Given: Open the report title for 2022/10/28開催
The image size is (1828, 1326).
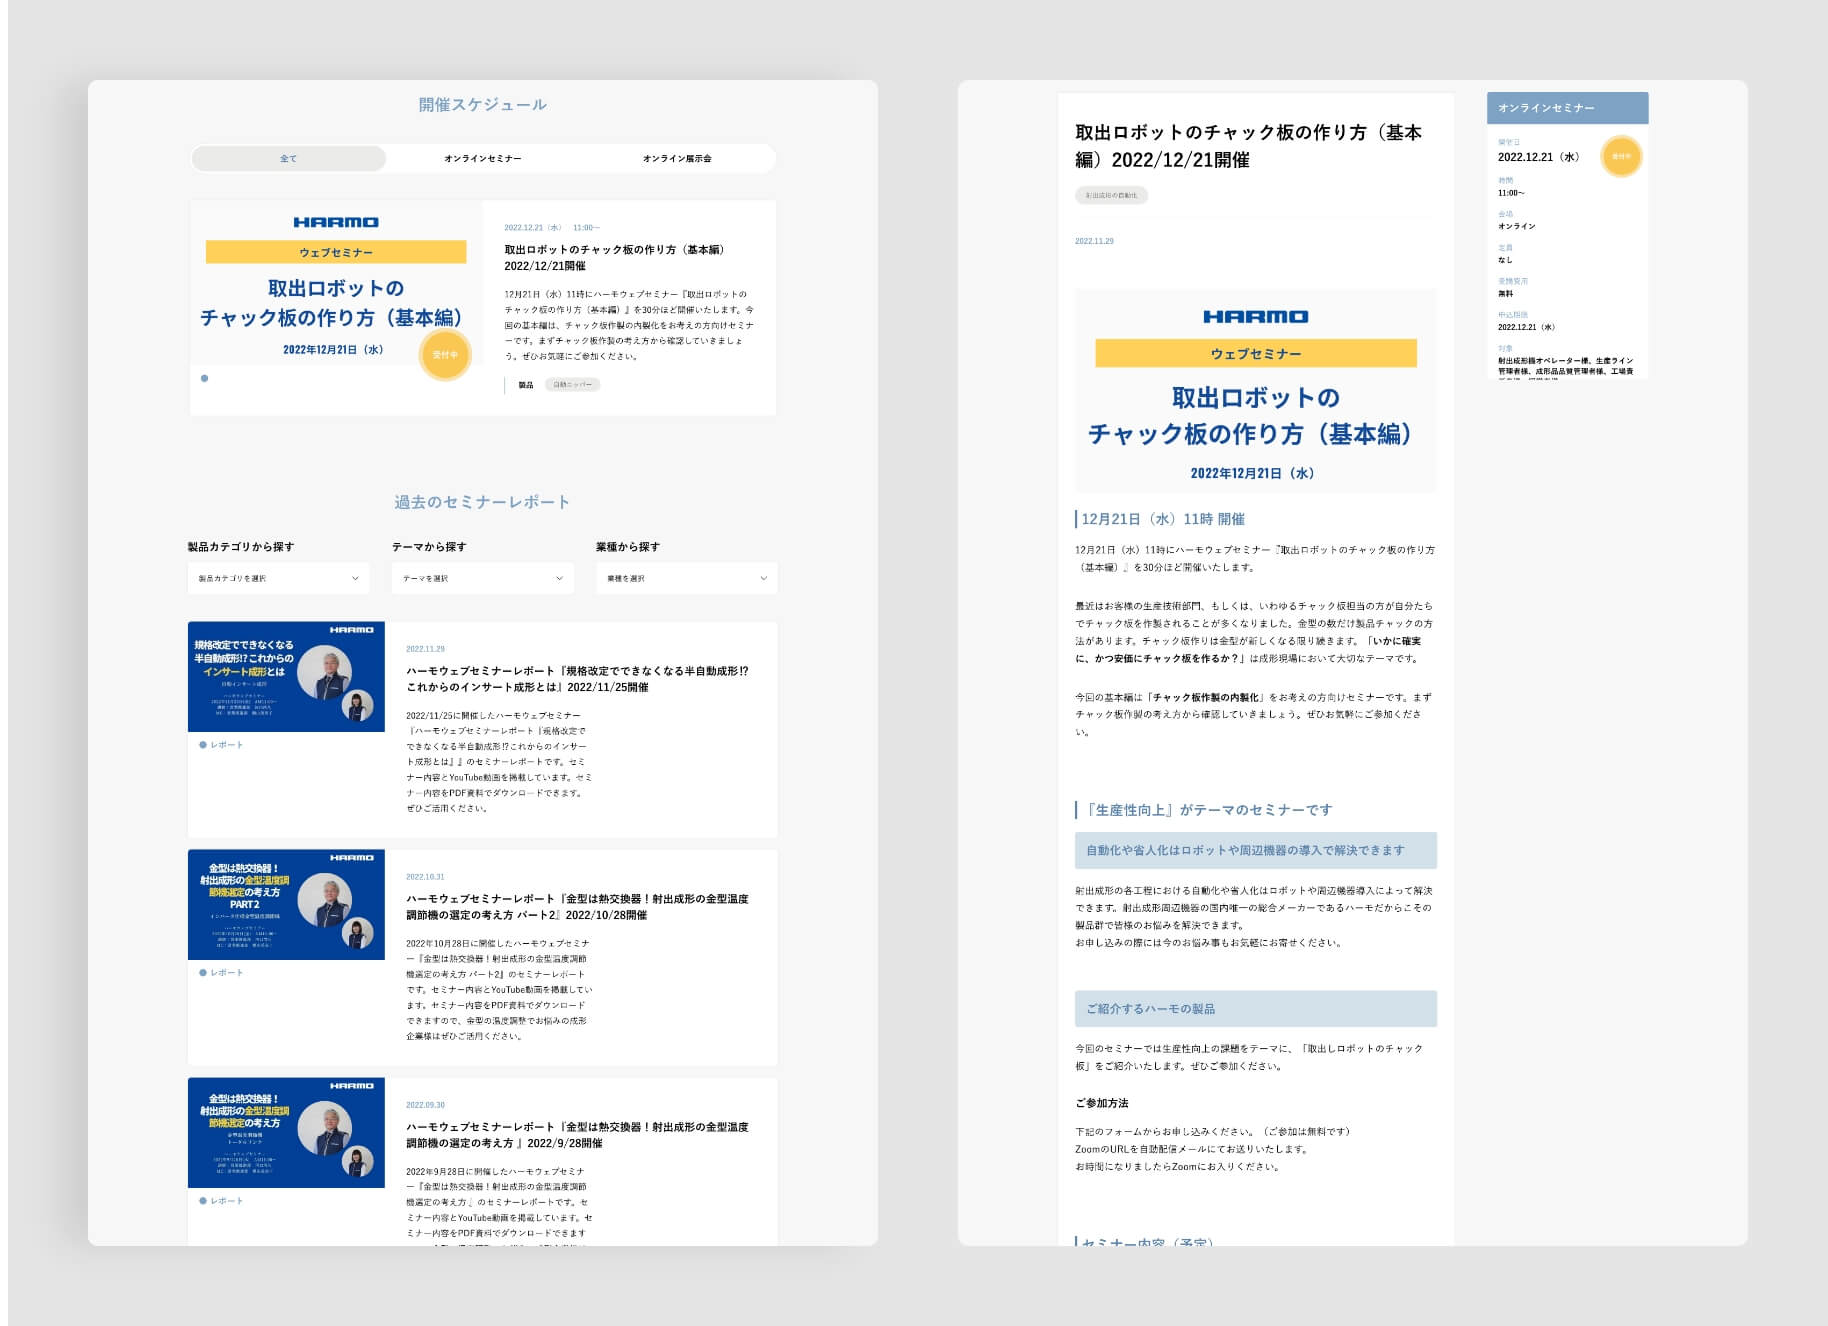Looking at the screenshot, I should point(577,907).
